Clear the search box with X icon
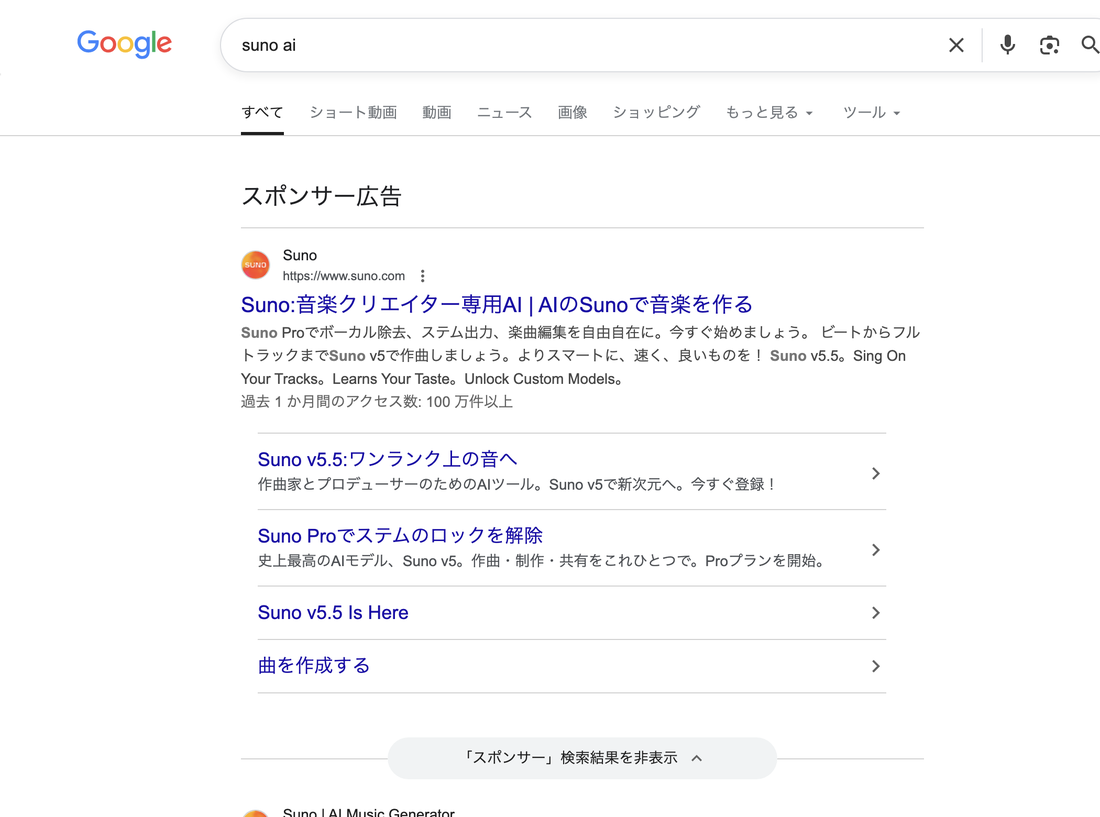Viewport: 1100px width, 817px height. pyautogui.click(x=956, y=45)
